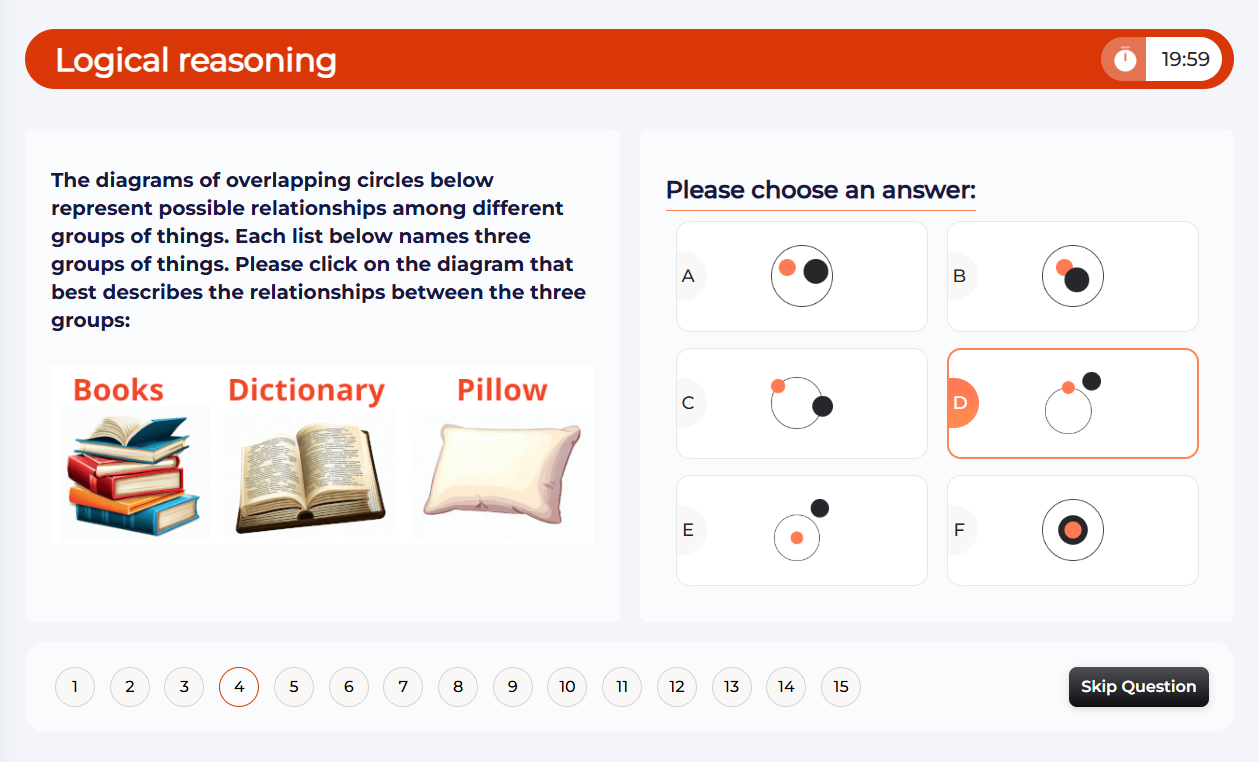The width and height of the screenshot is (1259, 762).
Task: Open question 5 in navigator
Action: click(x=294, y=687)
